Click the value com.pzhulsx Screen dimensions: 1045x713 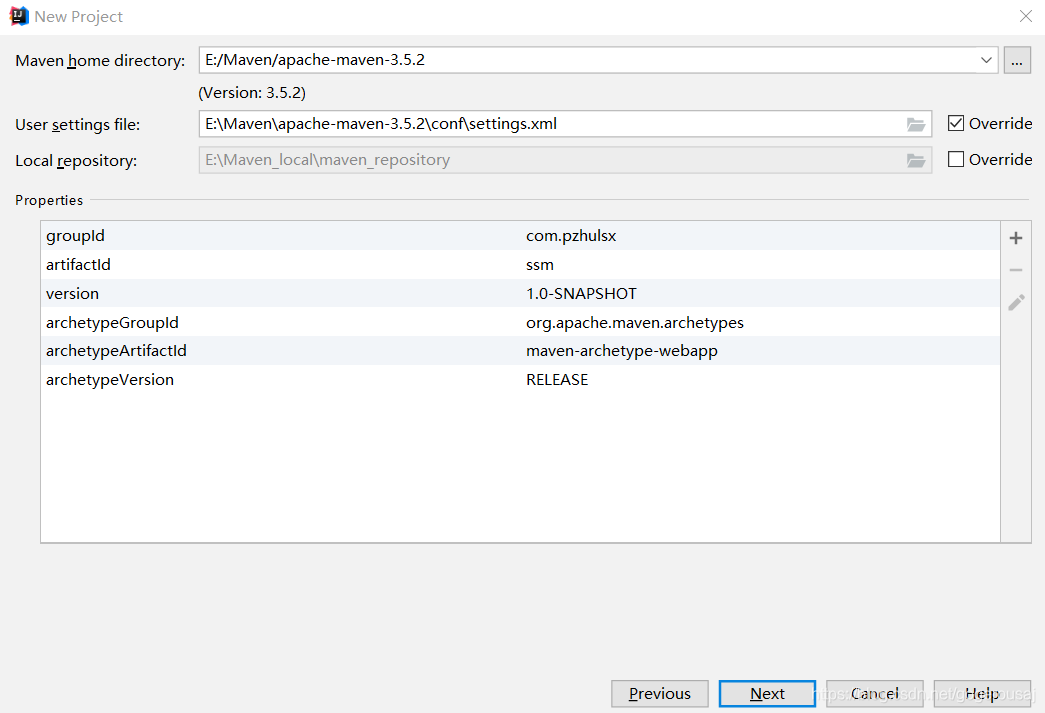tap(571, 236)
